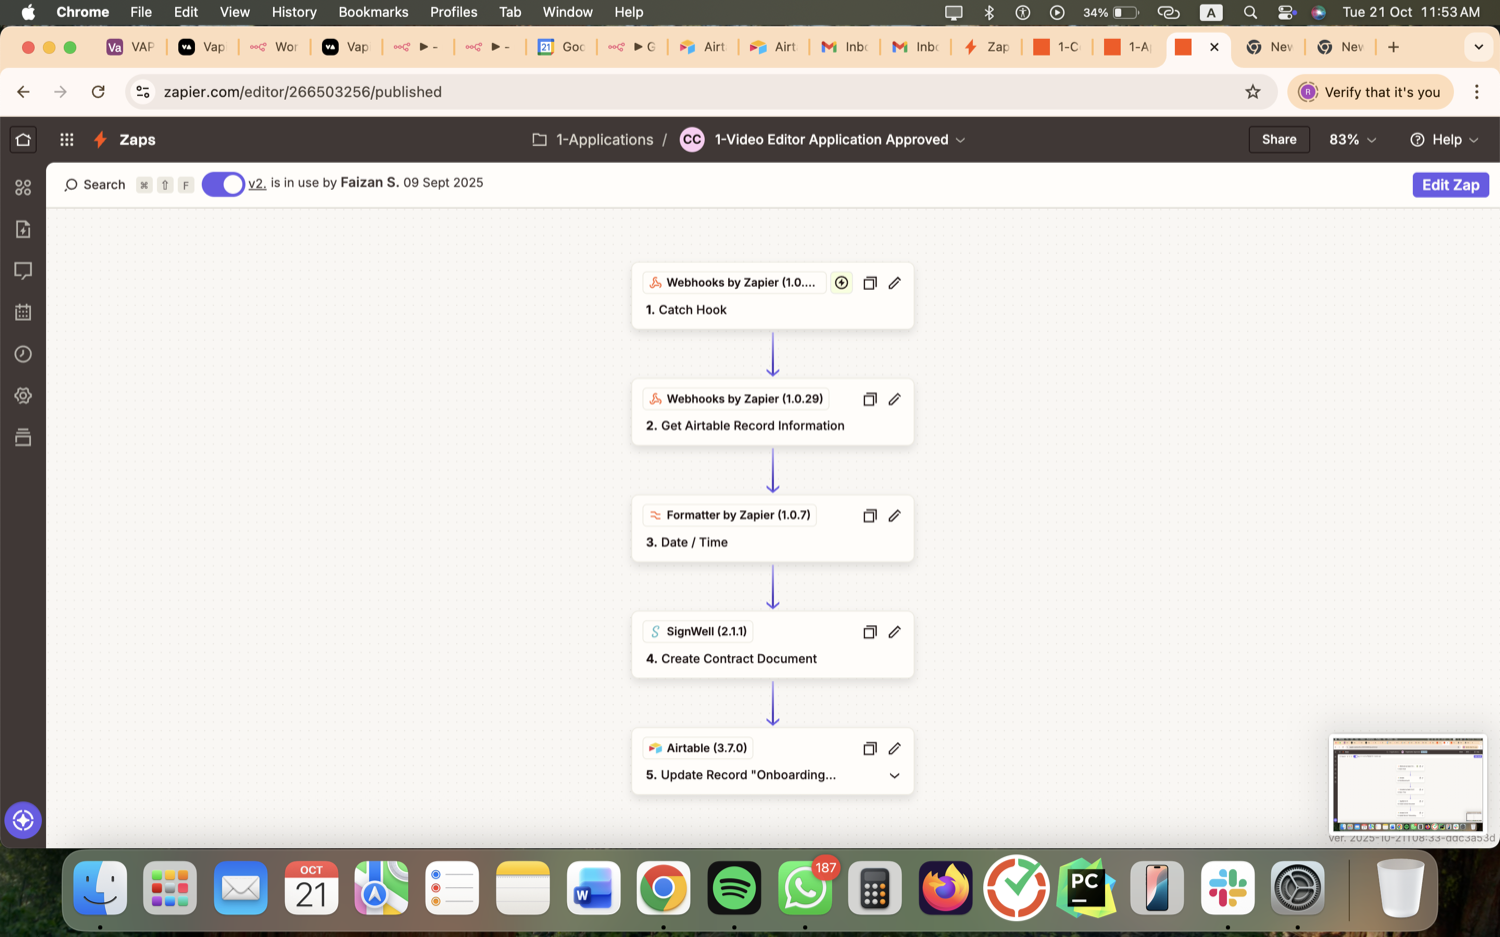Edit the Catch Hook step
The image size is (1500, 937).
pyautogui.click(x=895, y=283)
